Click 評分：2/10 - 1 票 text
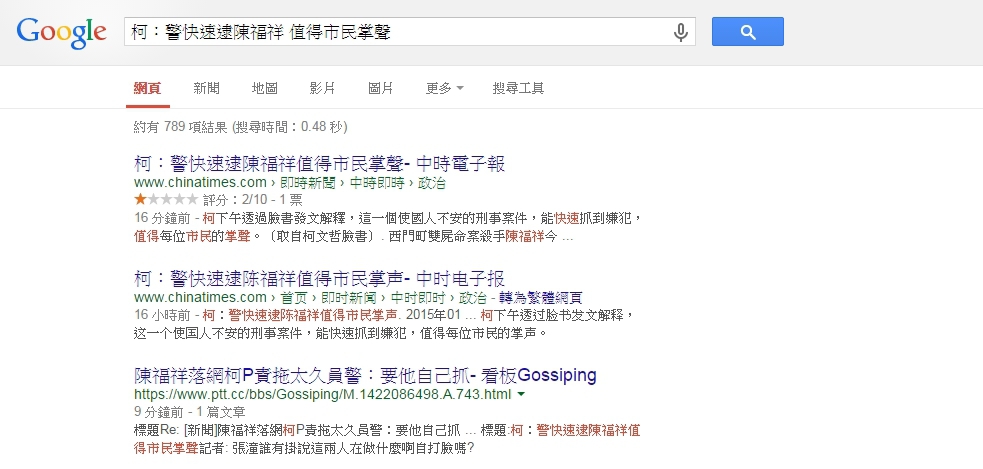The width and height of the screenshot is (983, 469). (253, 200)
